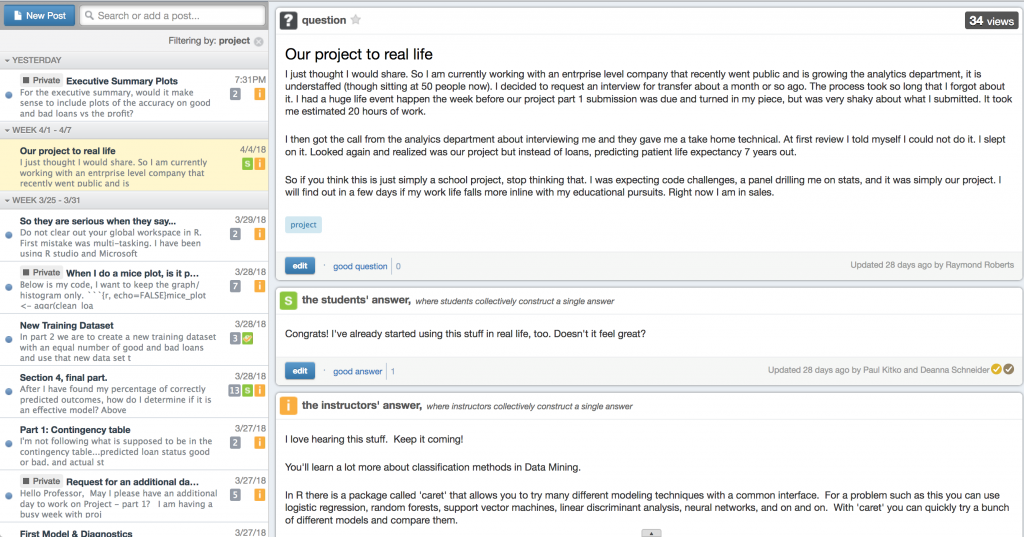Image resolution: width=1024 pixels, height=537 pixels.
Task: Click the magnifier icon in search box
Action: (89, 15)
